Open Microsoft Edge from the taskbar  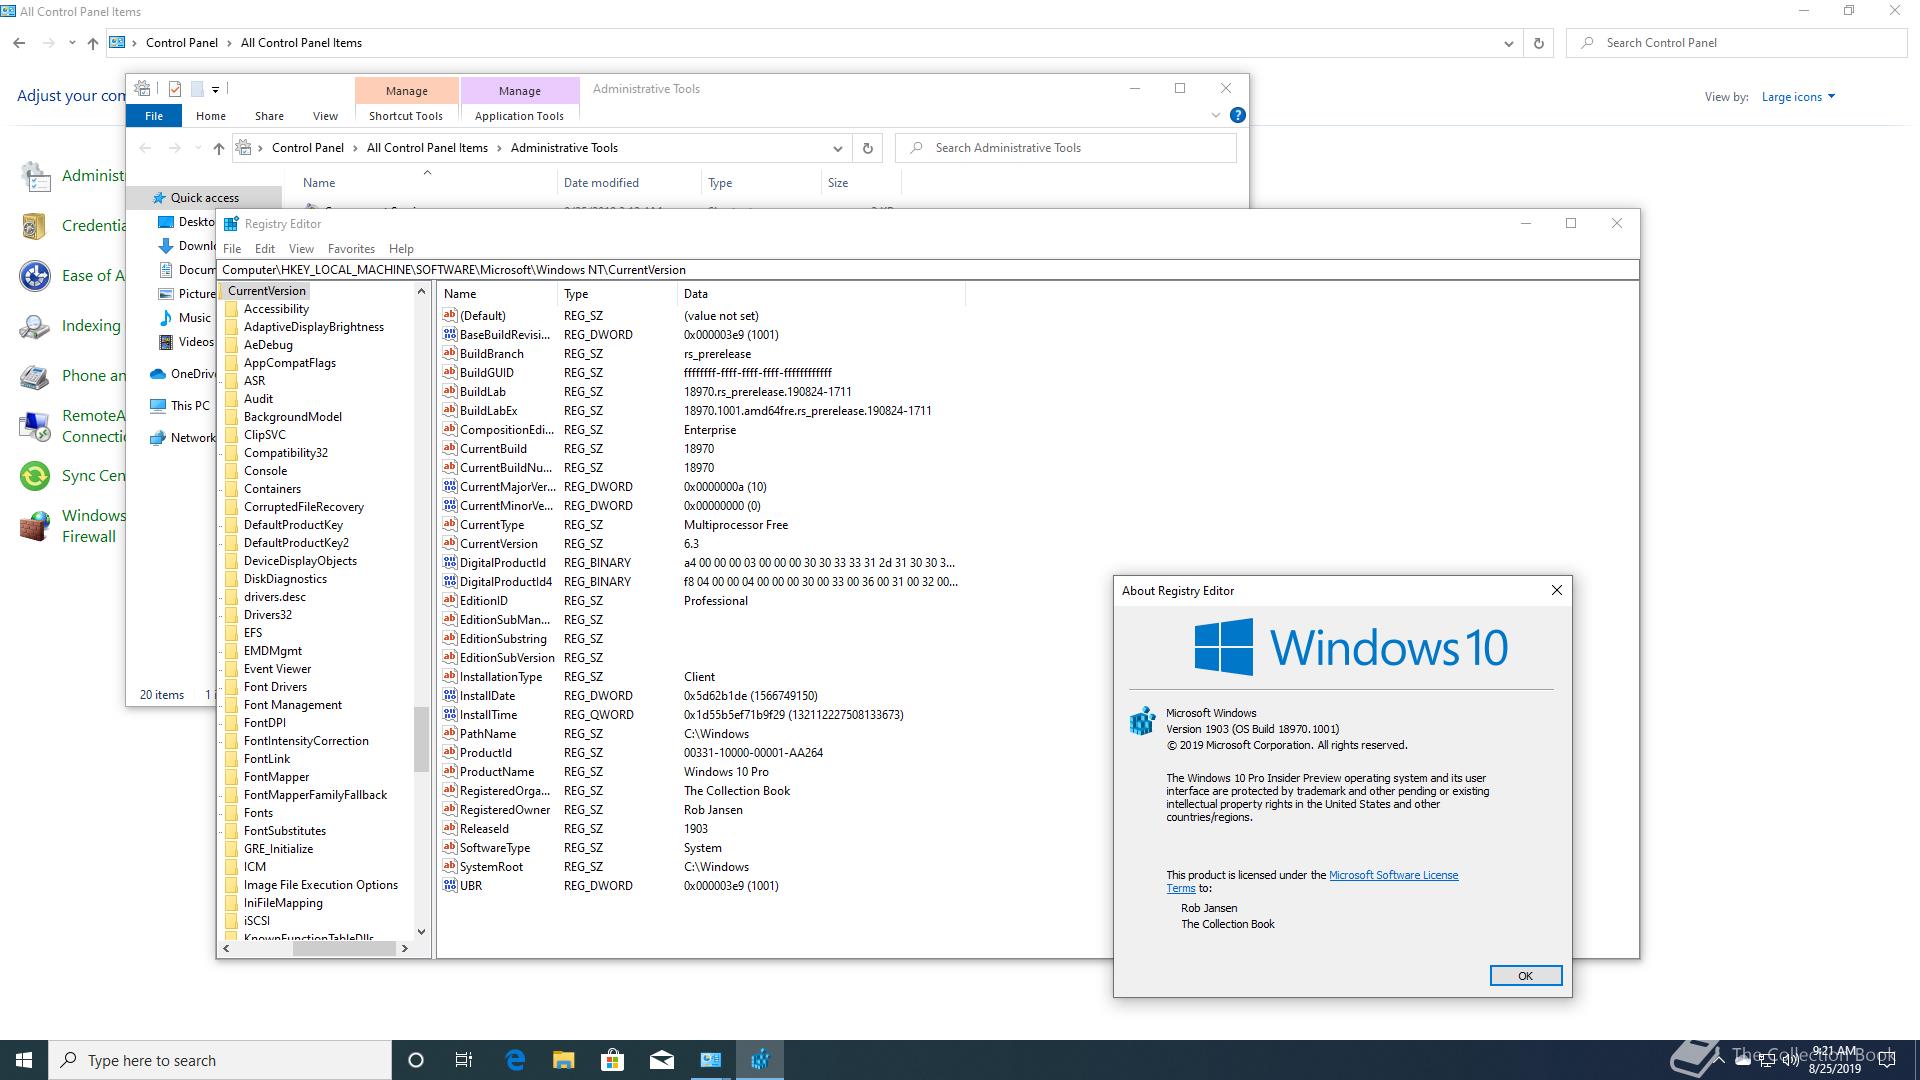tap(515, 1060)
